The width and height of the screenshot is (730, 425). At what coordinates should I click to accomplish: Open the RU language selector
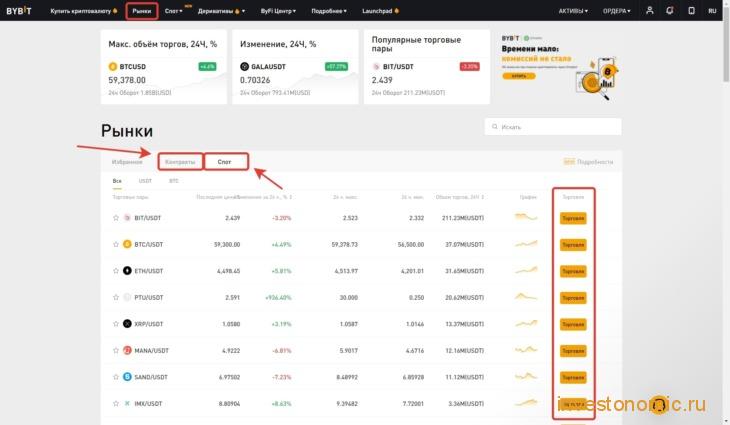(x=712, y=11)
